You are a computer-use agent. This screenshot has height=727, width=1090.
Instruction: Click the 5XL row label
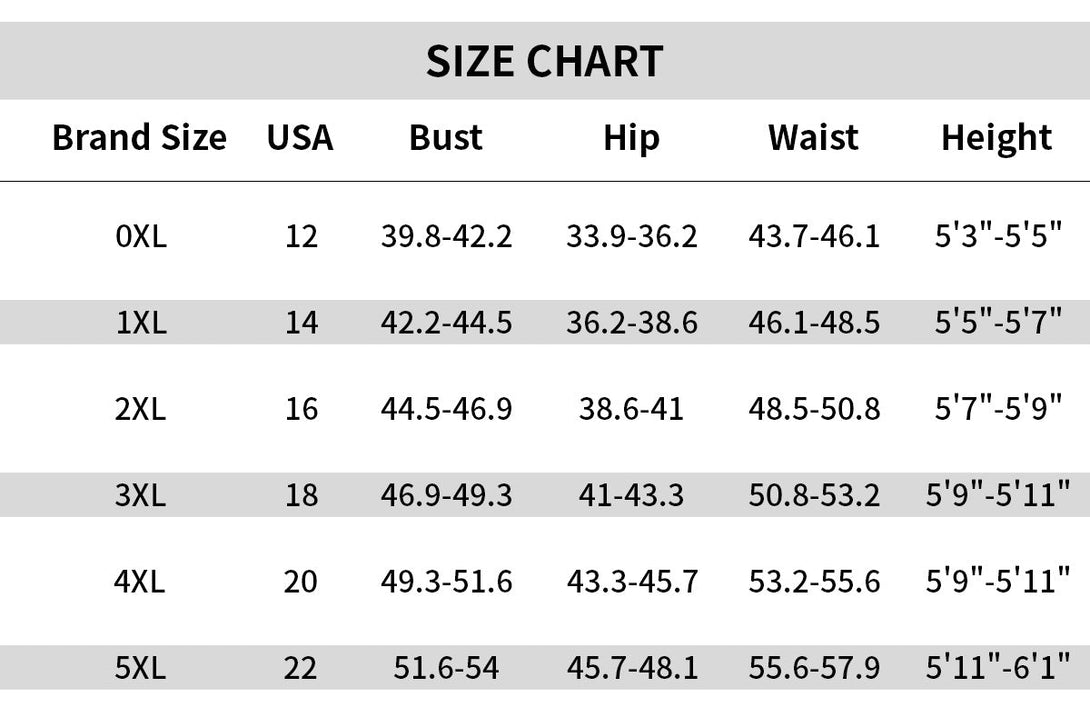[140, 668]
